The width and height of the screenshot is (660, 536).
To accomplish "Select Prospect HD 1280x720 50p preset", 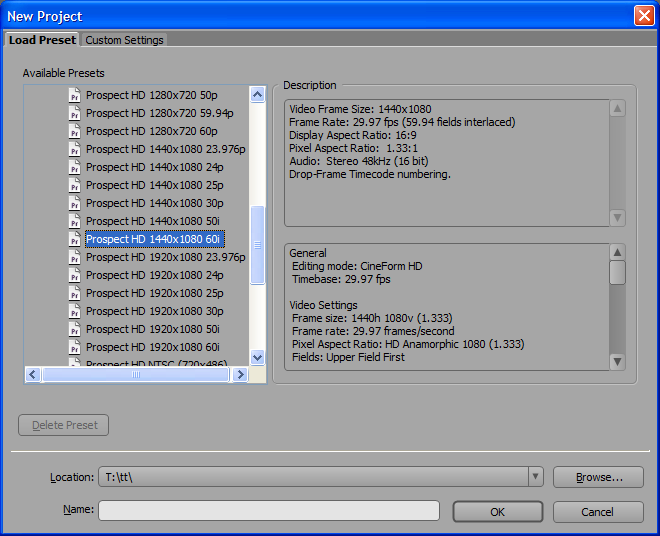I will click(x=152, y=95).
